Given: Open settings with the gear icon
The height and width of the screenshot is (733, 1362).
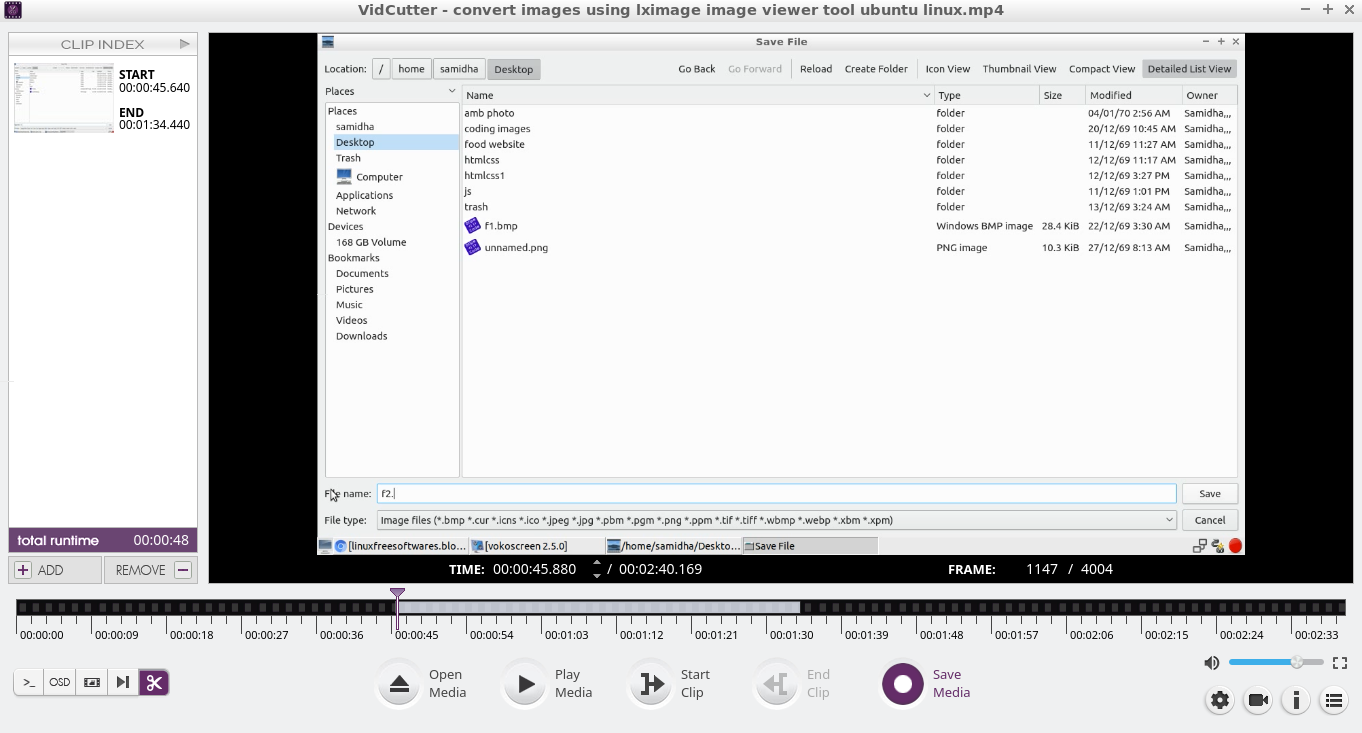Looking at the screenshot, I should pyautogui.click(x=1220, y=700).
